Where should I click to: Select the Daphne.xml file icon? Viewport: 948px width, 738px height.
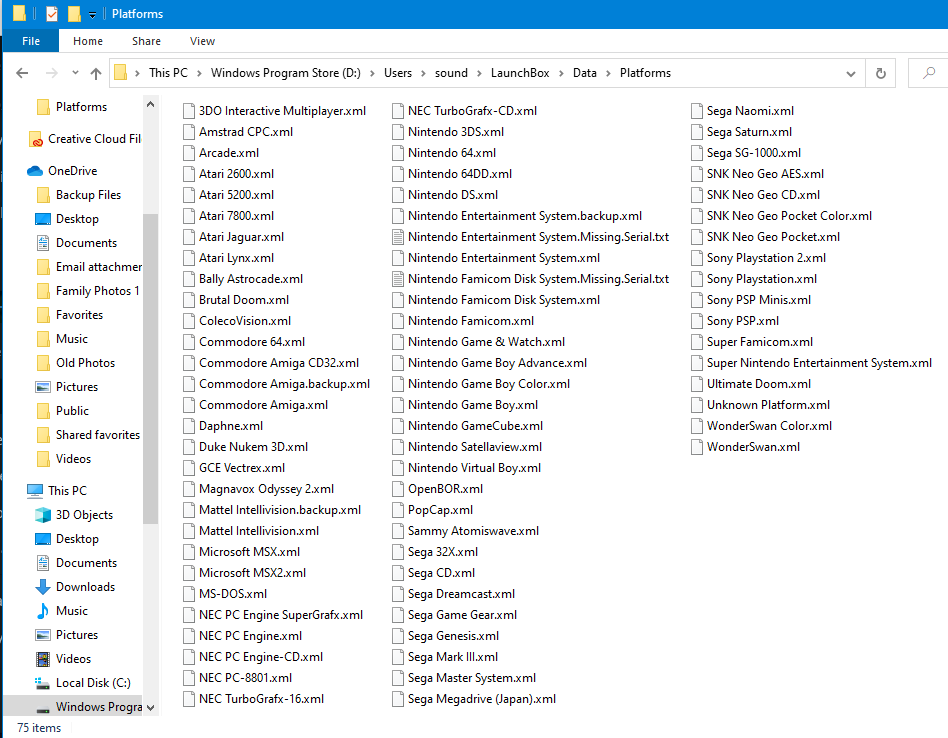189,426
